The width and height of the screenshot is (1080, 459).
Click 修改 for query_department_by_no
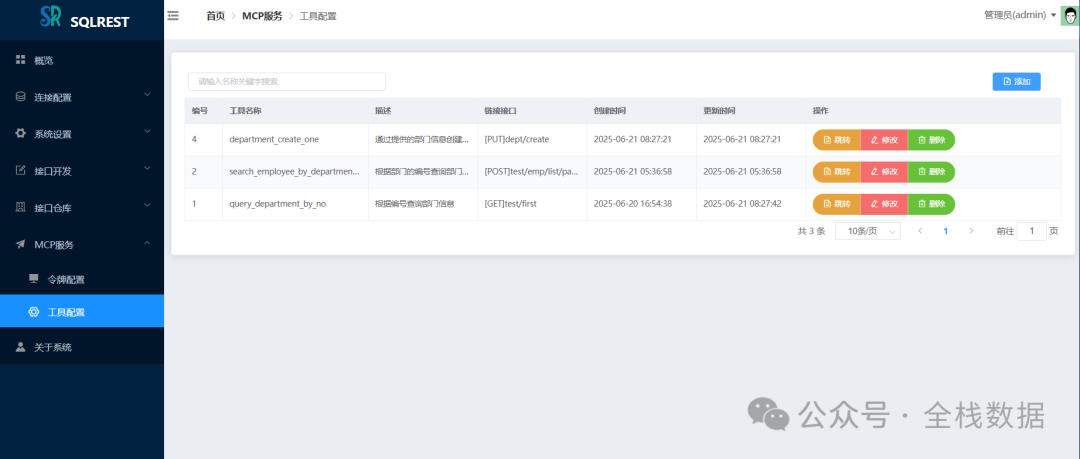point(884,204)
